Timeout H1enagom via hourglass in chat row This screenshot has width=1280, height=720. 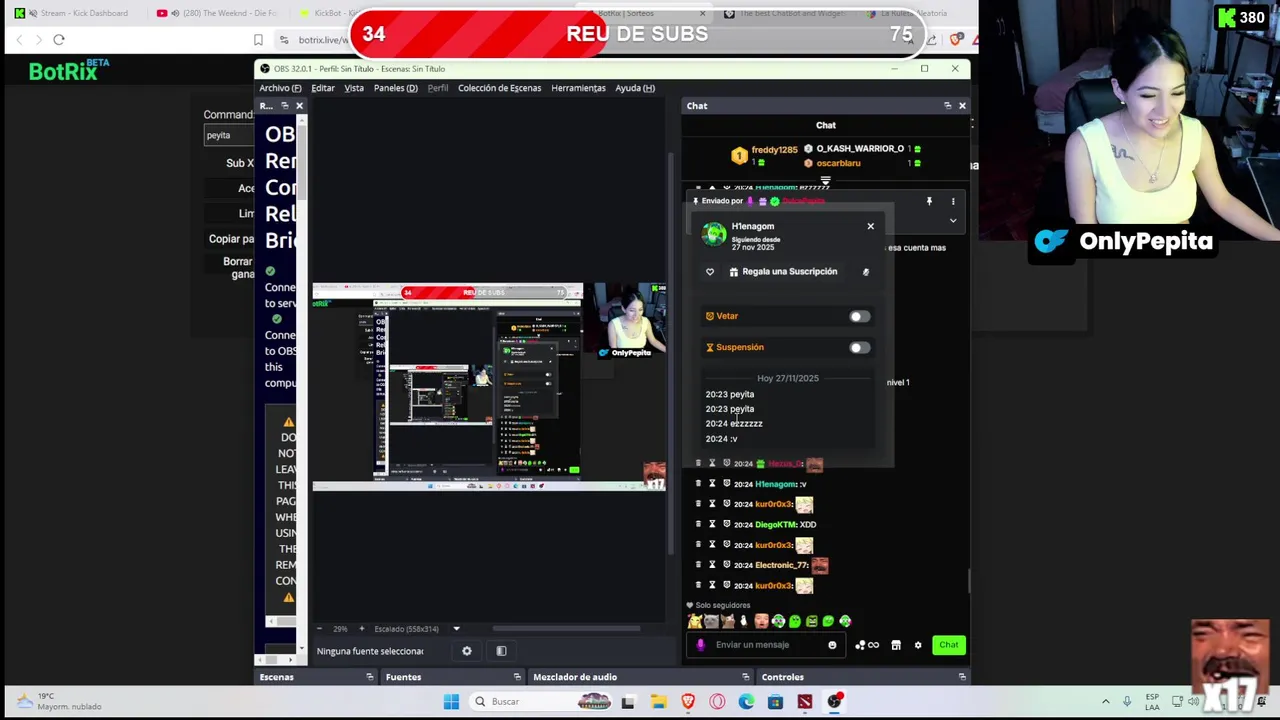pos(712,484)
